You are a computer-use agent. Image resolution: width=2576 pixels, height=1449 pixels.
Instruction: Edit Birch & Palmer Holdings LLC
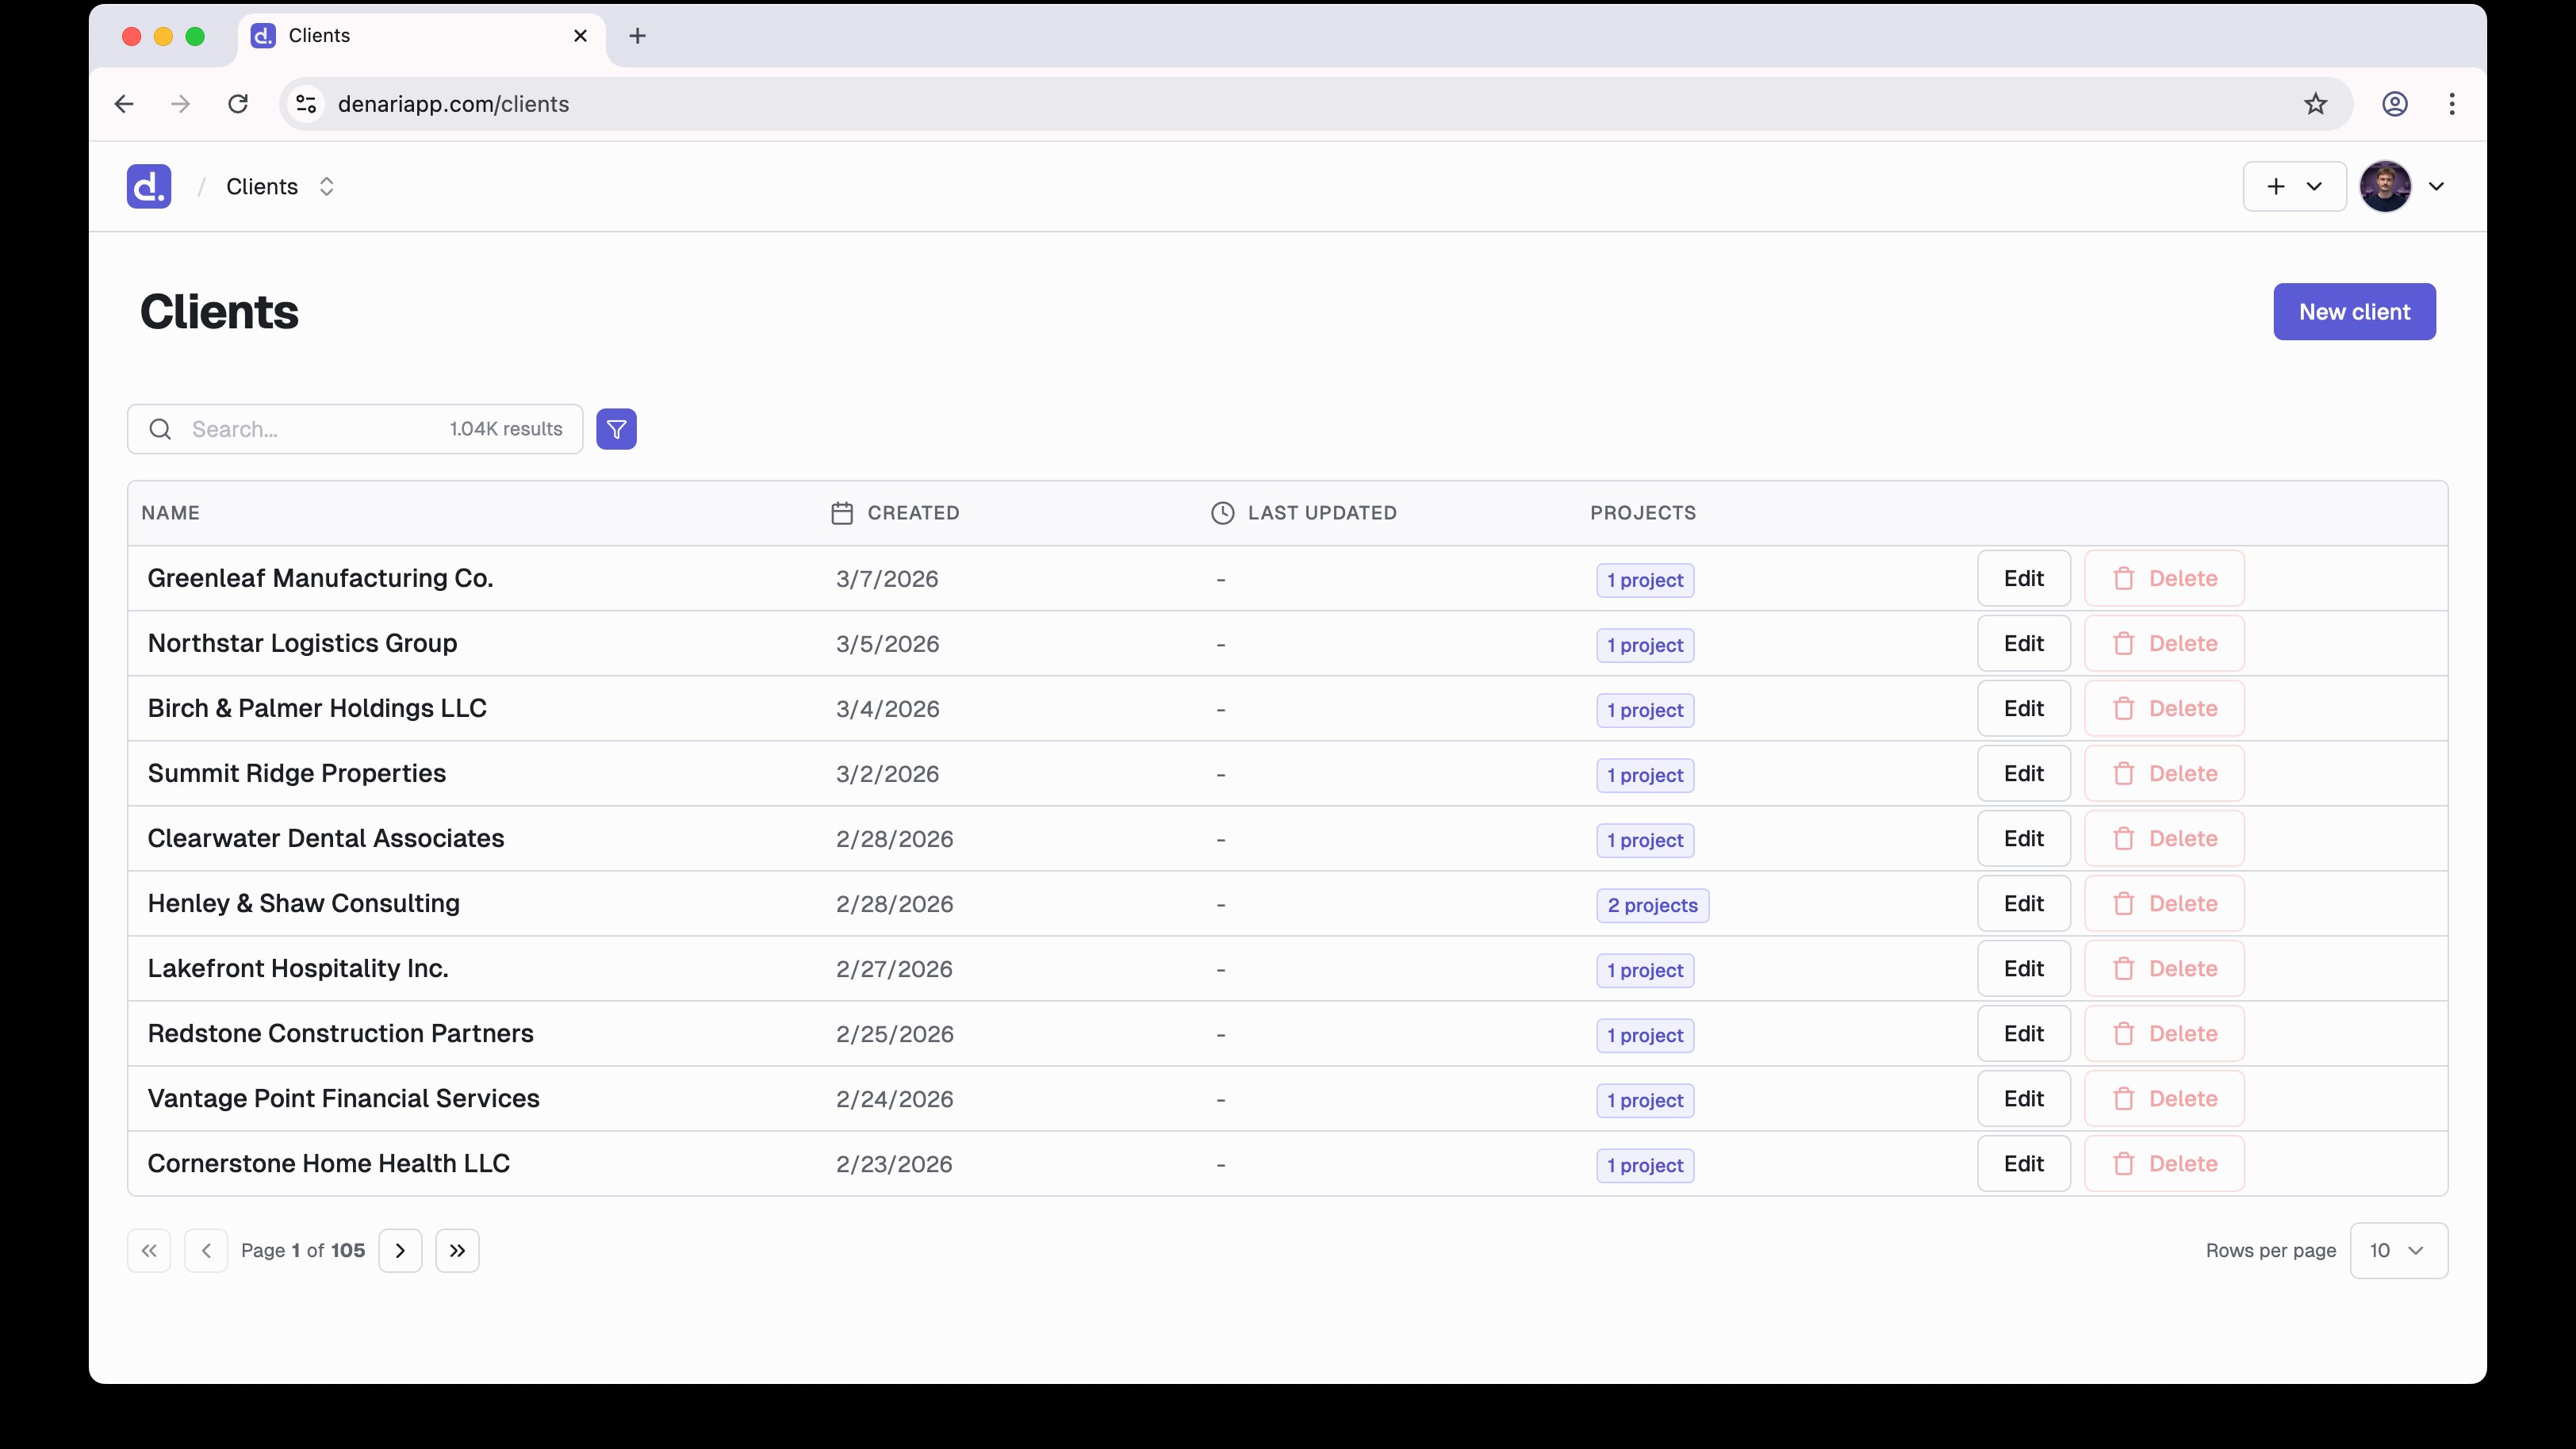click(2023, 709)
